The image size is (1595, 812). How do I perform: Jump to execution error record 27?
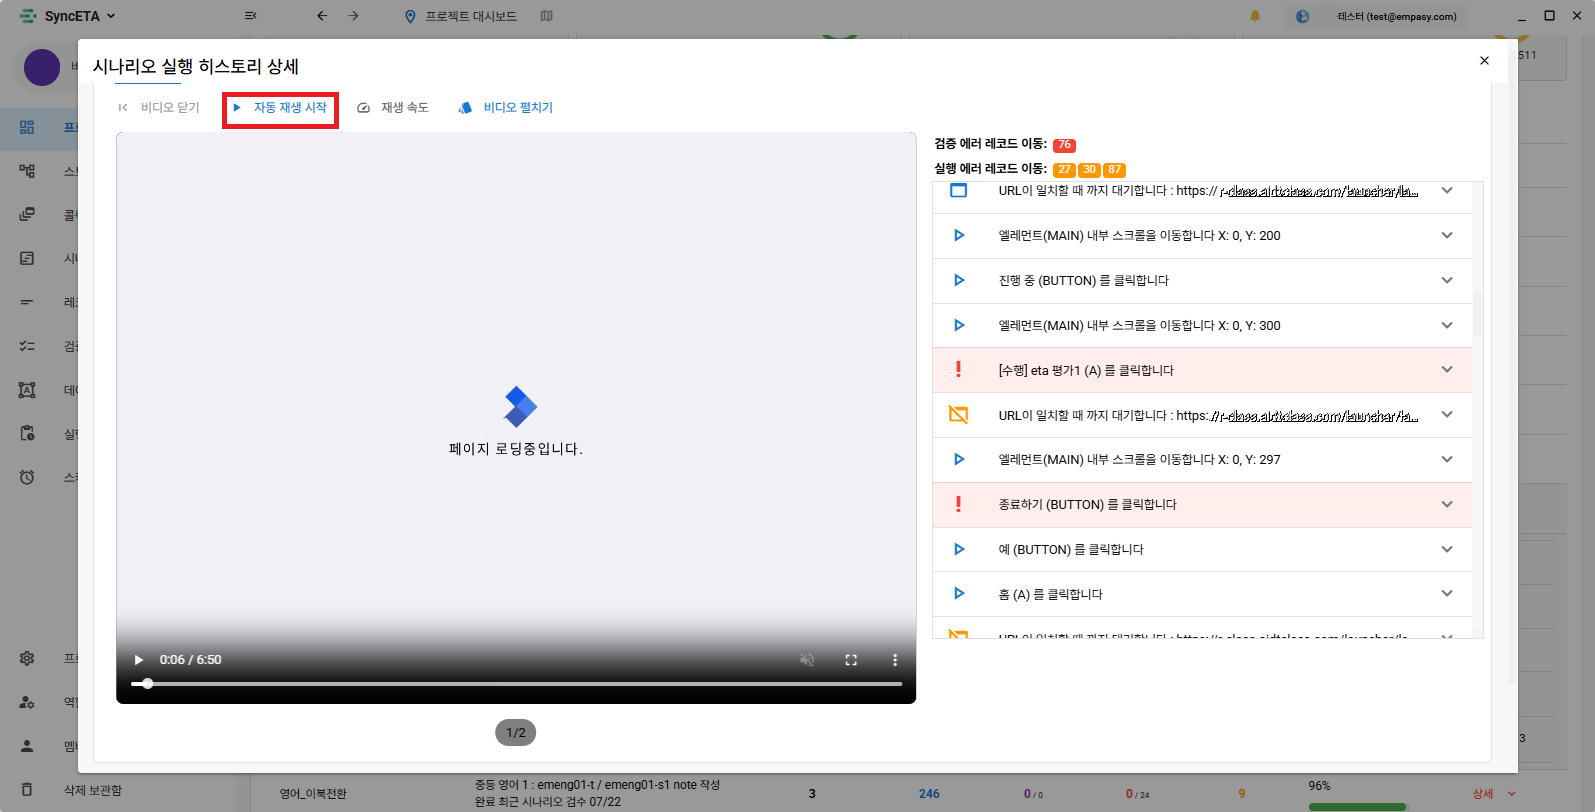(1064, 170)
